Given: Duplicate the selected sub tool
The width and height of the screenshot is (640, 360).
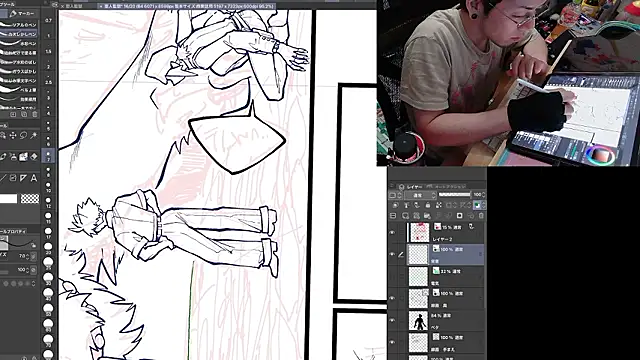Looking at the screenshot, I should (24, 114).
